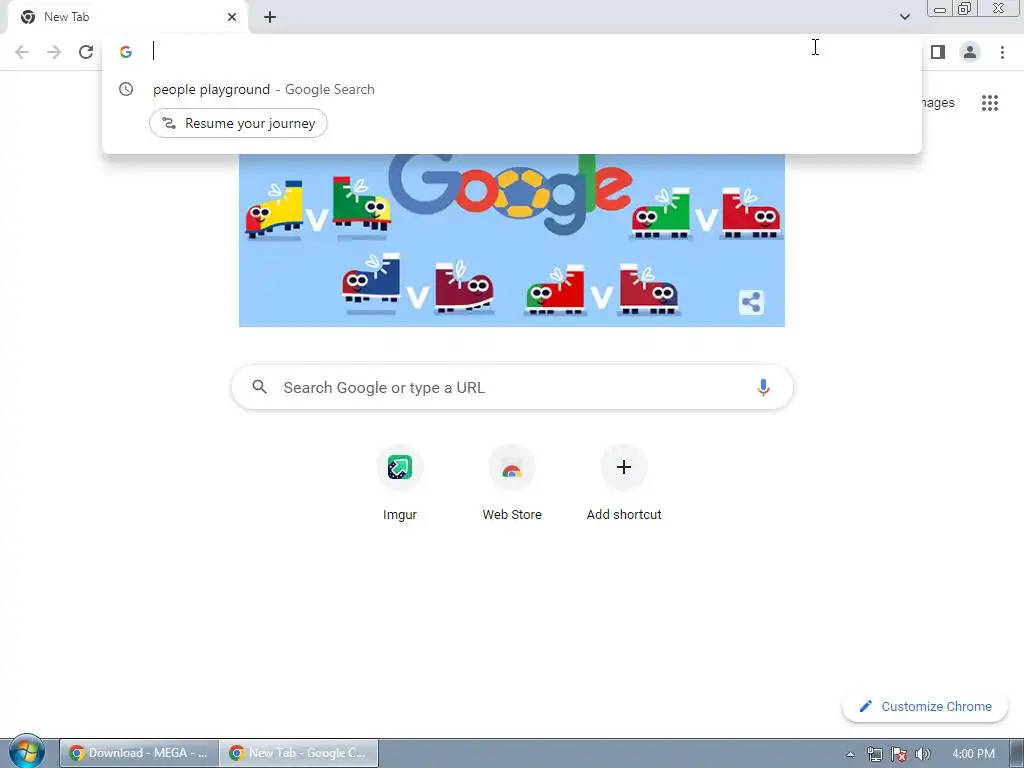Click the Google football Doodle image
Screen dimensions: 1024x768
click(511, 240)
